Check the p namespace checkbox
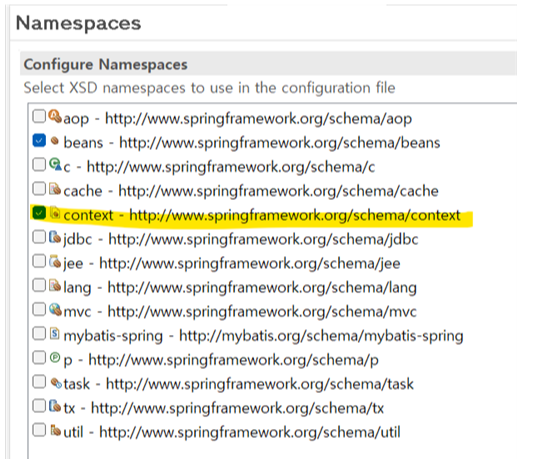The height and width of the screenshot is (459, 535). (39, 358)
